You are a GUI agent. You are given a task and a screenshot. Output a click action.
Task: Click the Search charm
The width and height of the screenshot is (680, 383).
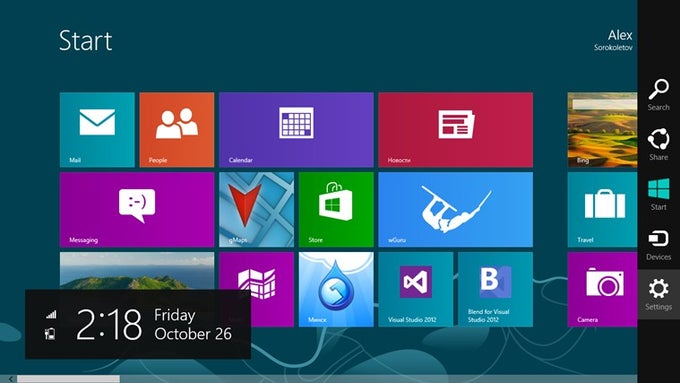(x=659, y=95)
